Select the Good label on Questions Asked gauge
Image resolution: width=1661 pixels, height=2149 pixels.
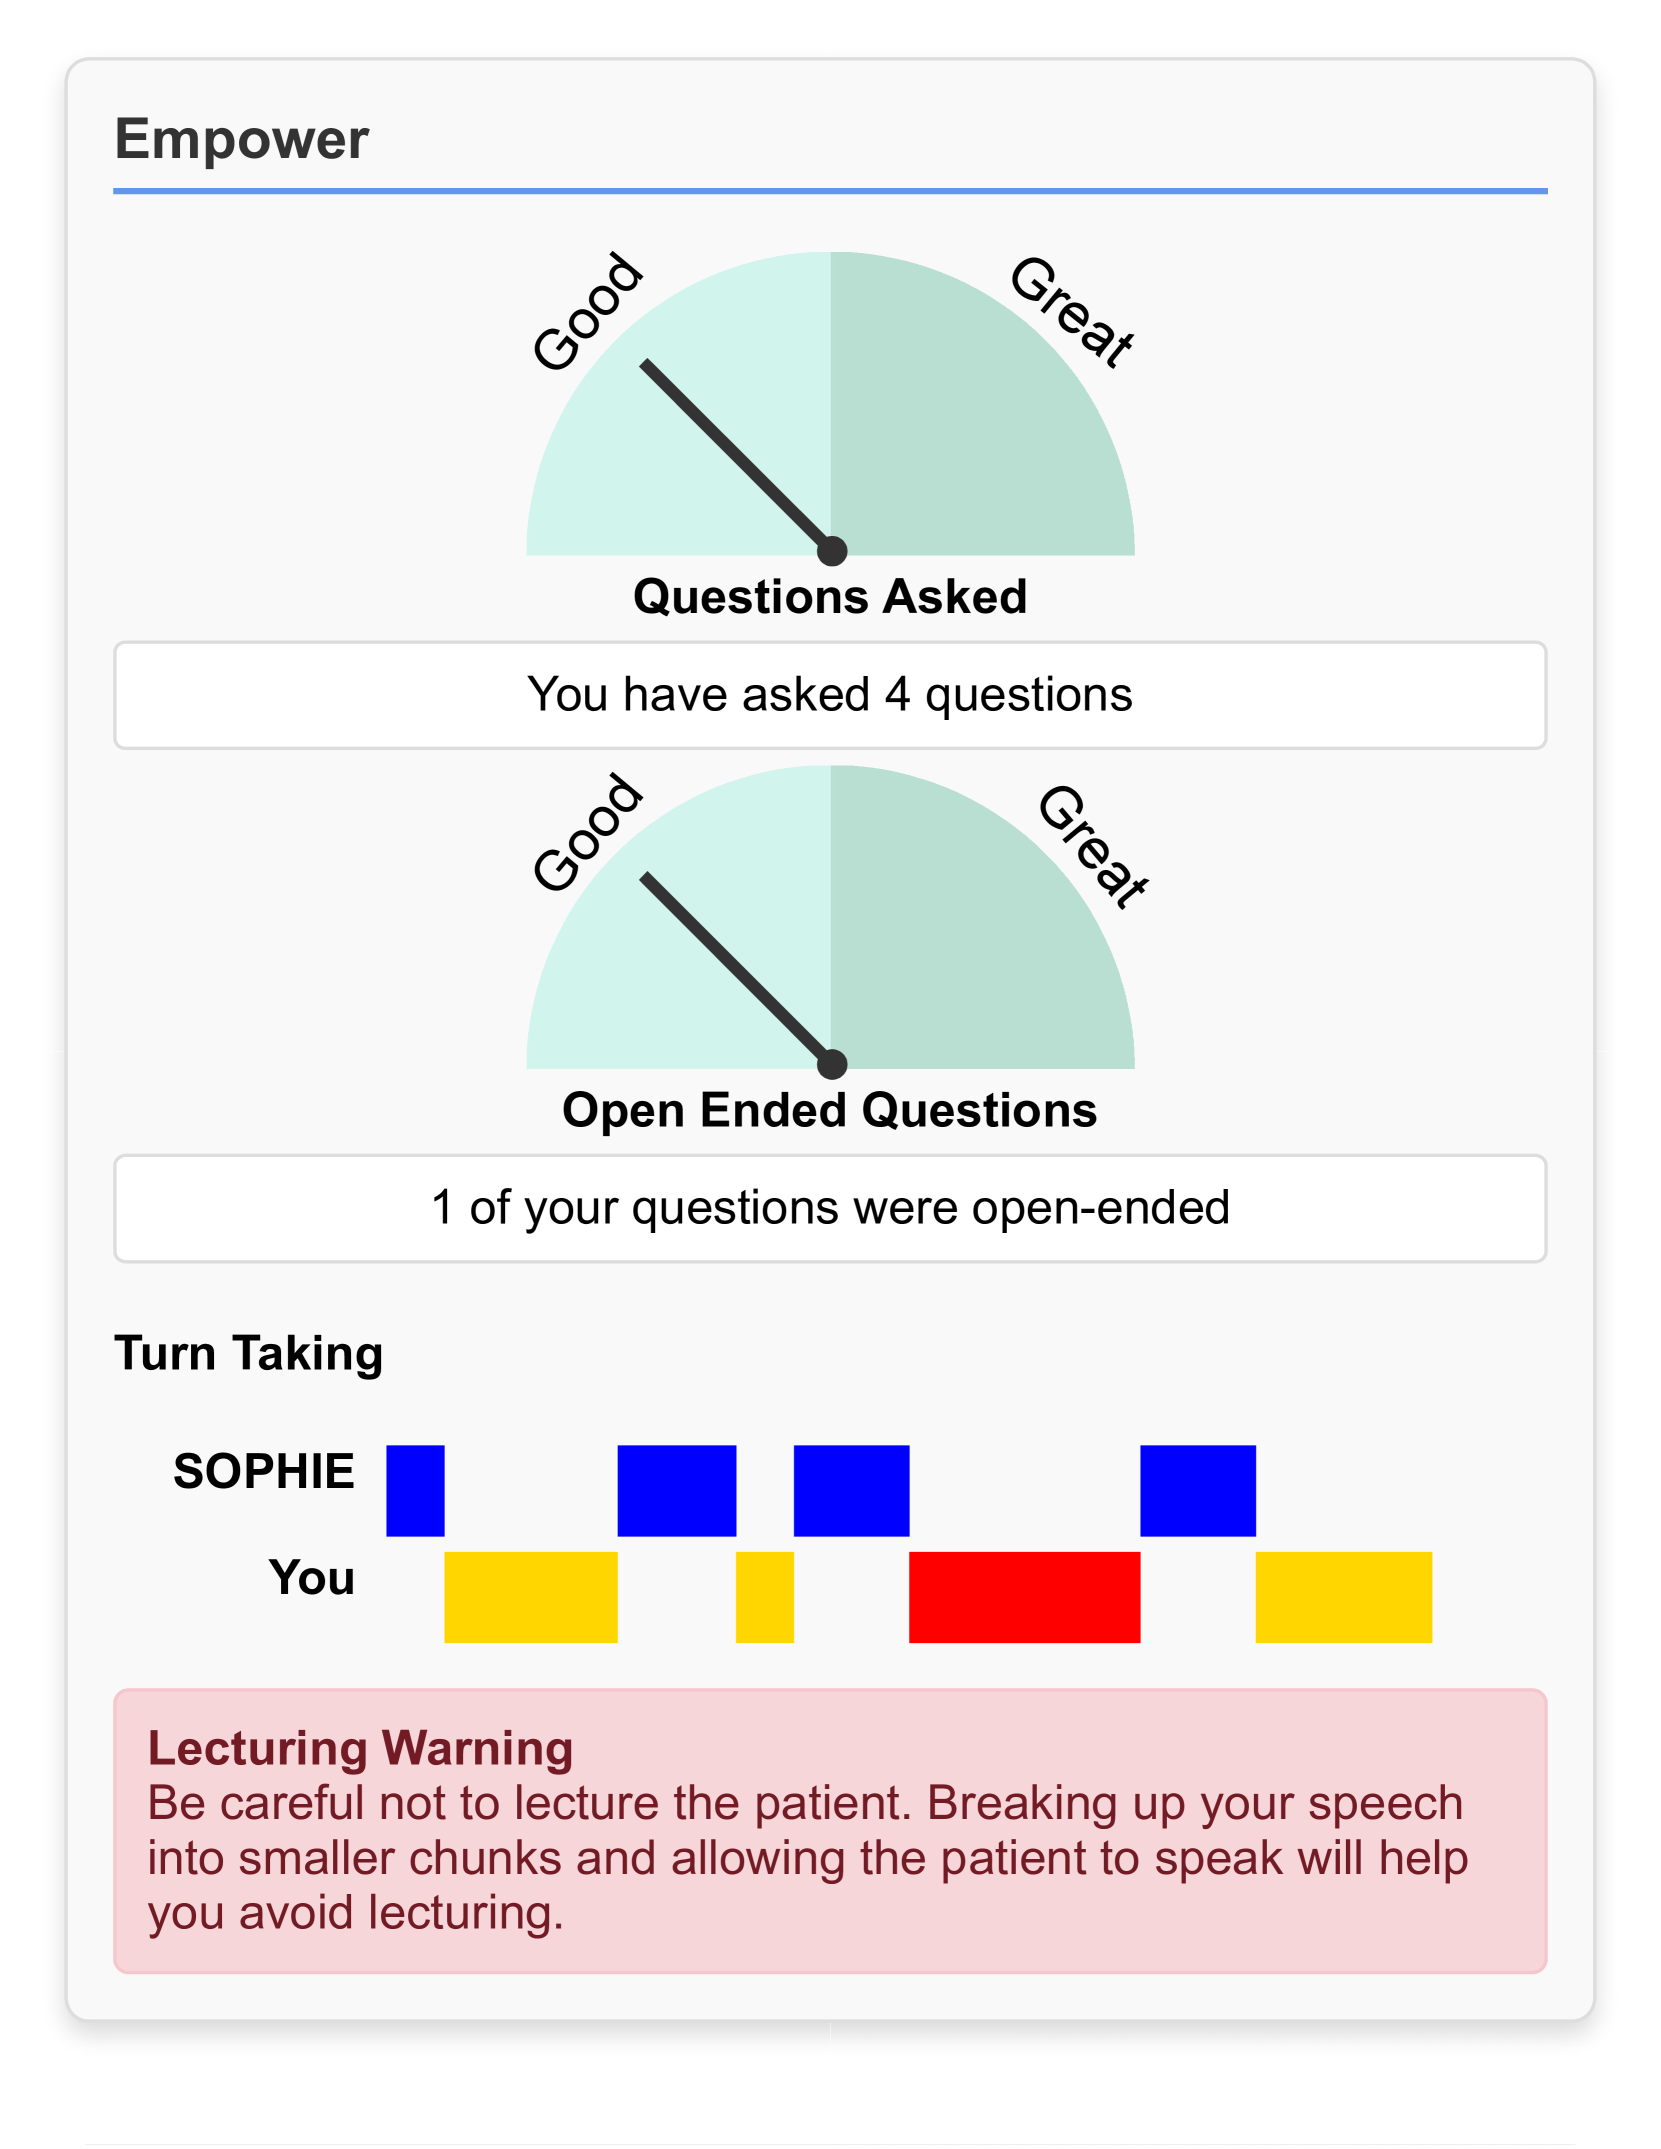point(587,312)
